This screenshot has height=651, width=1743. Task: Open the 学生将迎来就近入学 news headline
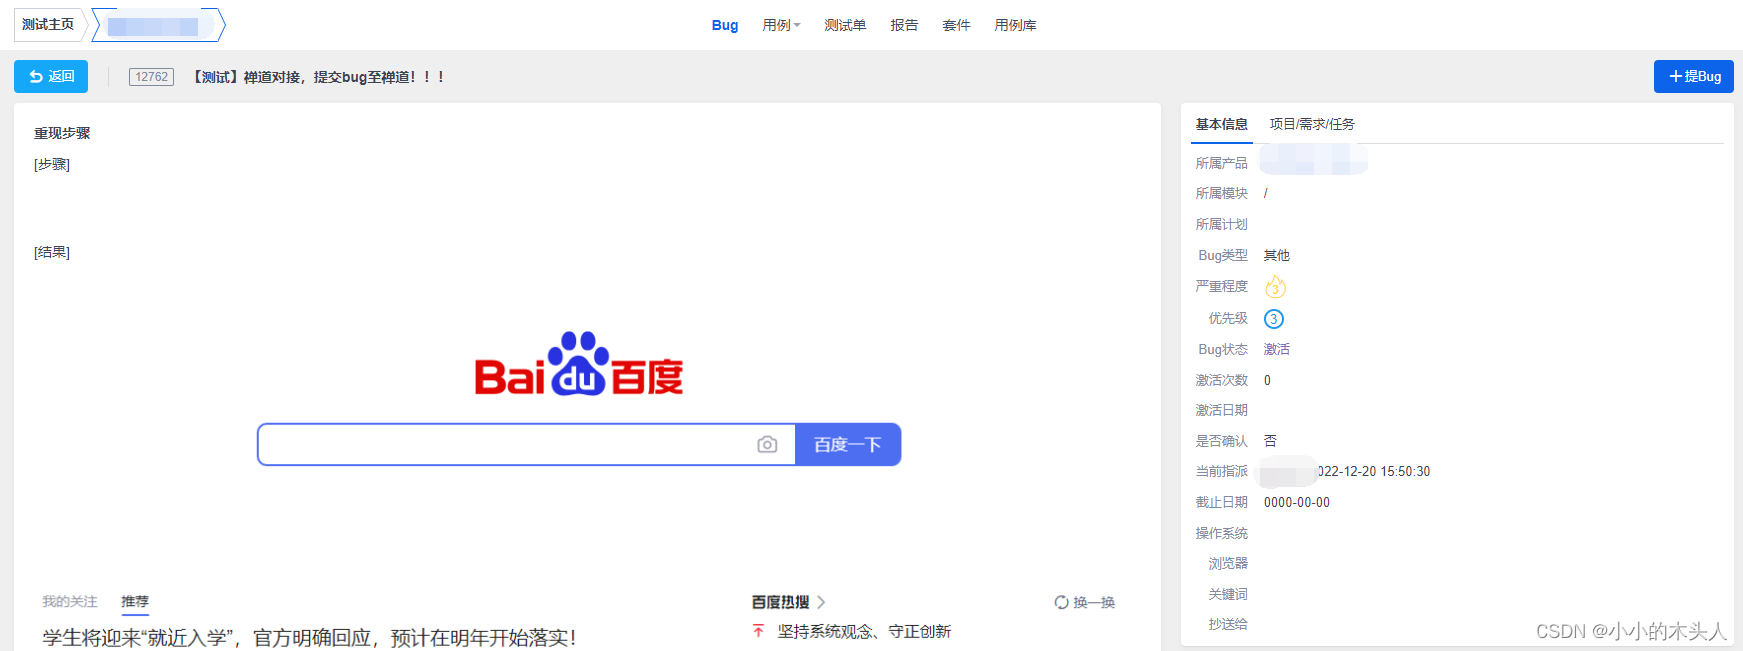click(x=309, y=638)
